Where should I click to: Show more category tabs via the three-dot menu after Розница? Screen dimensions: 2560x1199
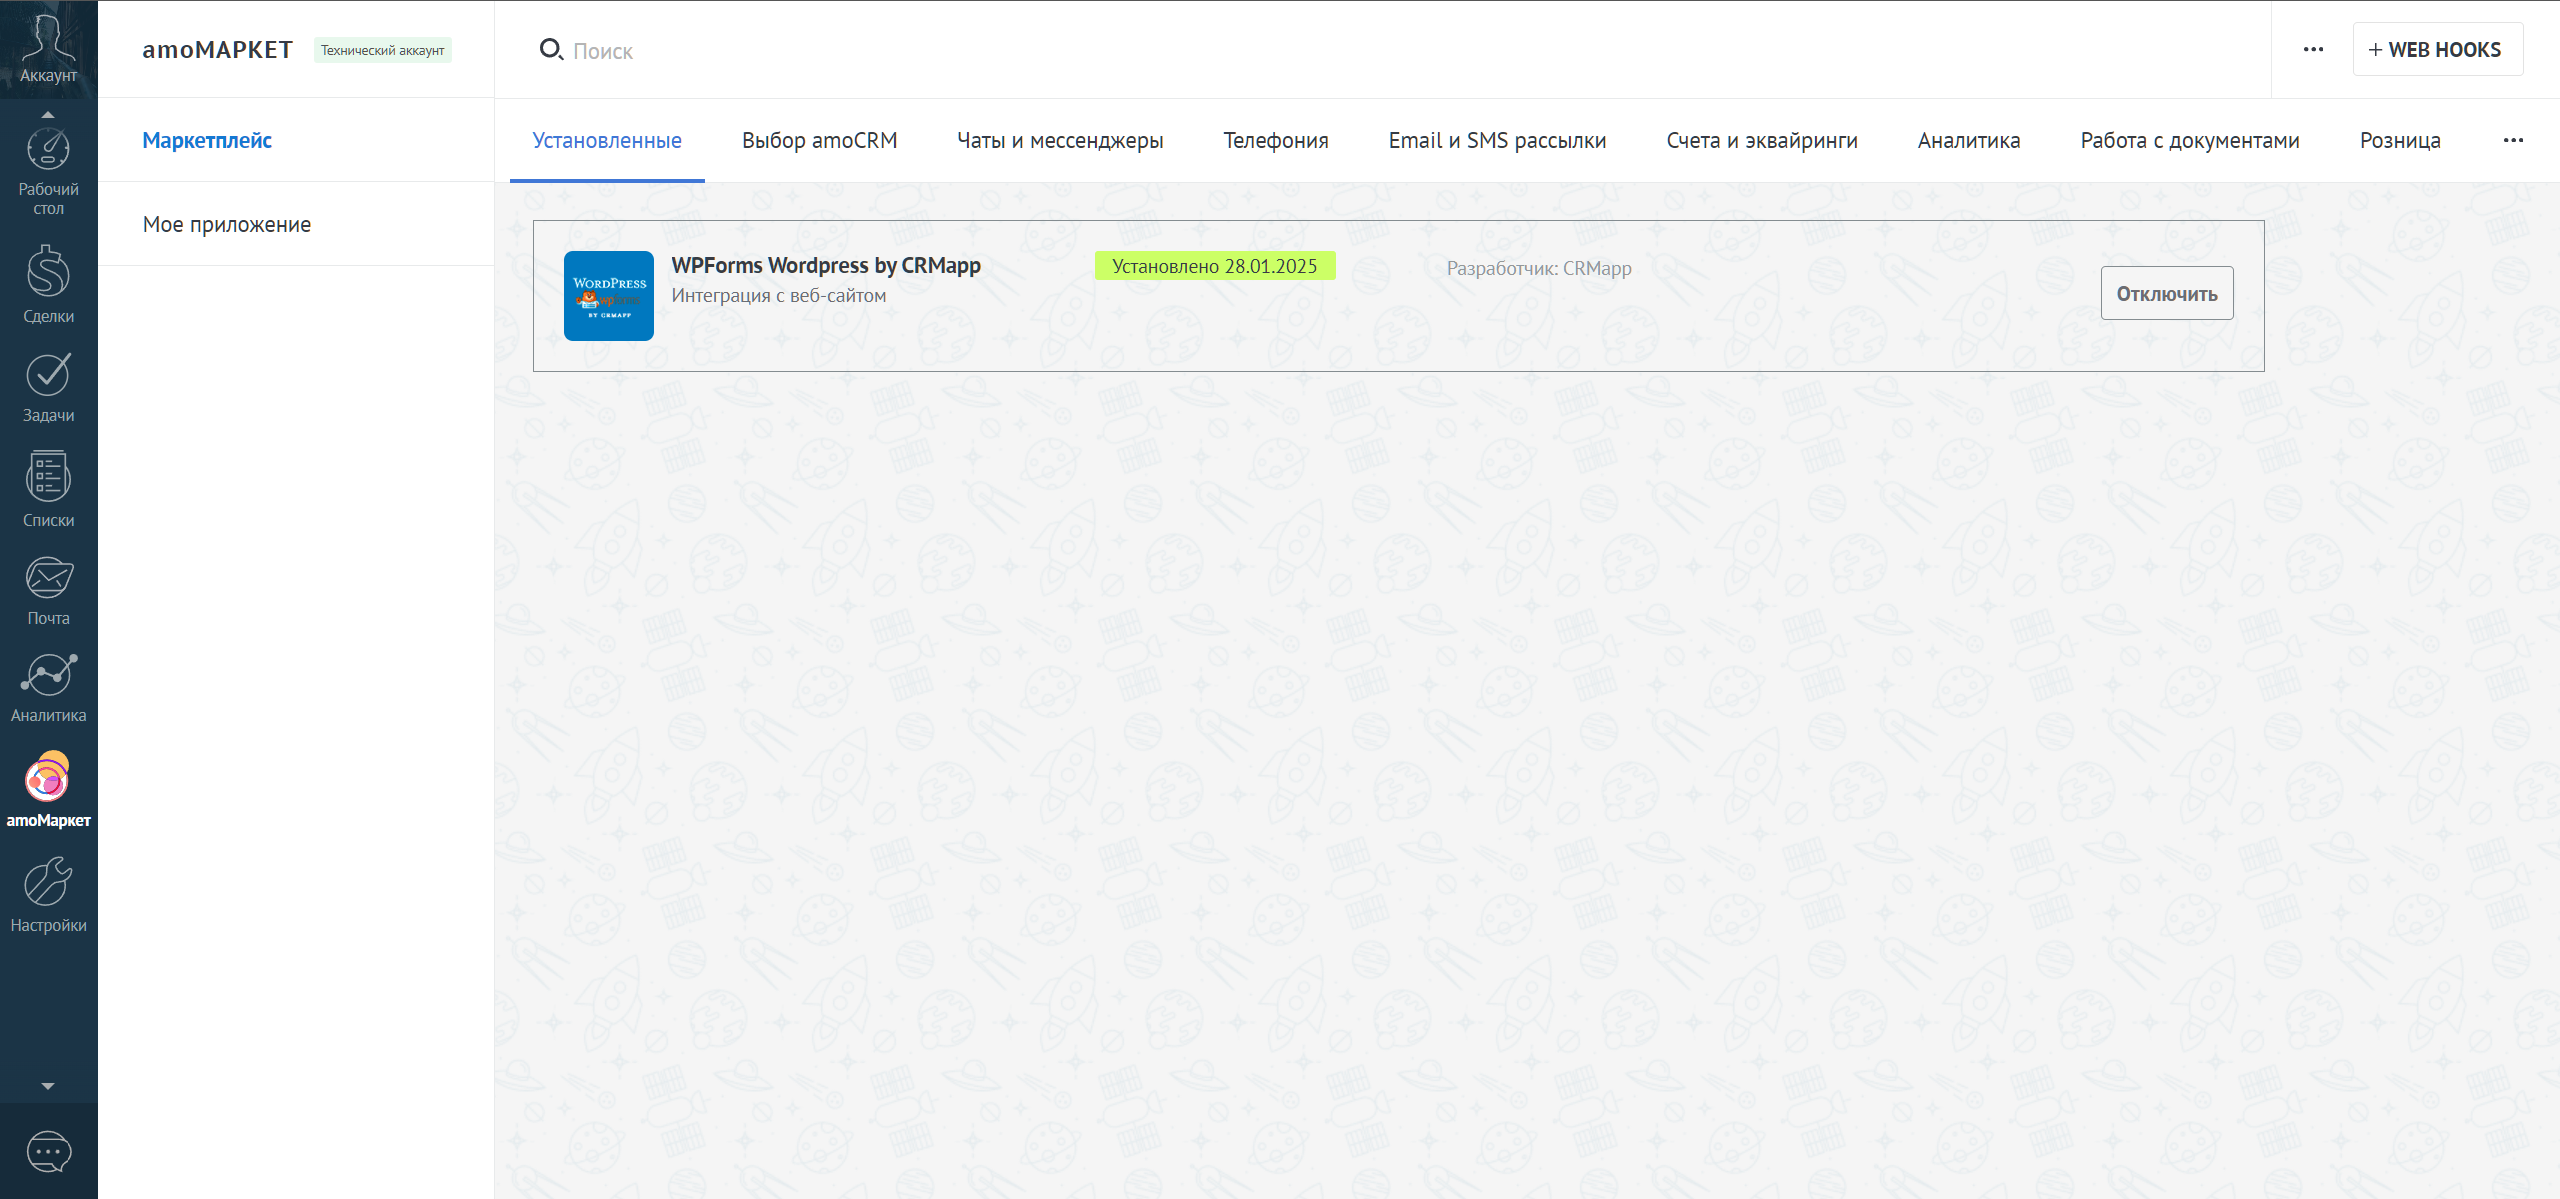click(x=2513, y=140)
